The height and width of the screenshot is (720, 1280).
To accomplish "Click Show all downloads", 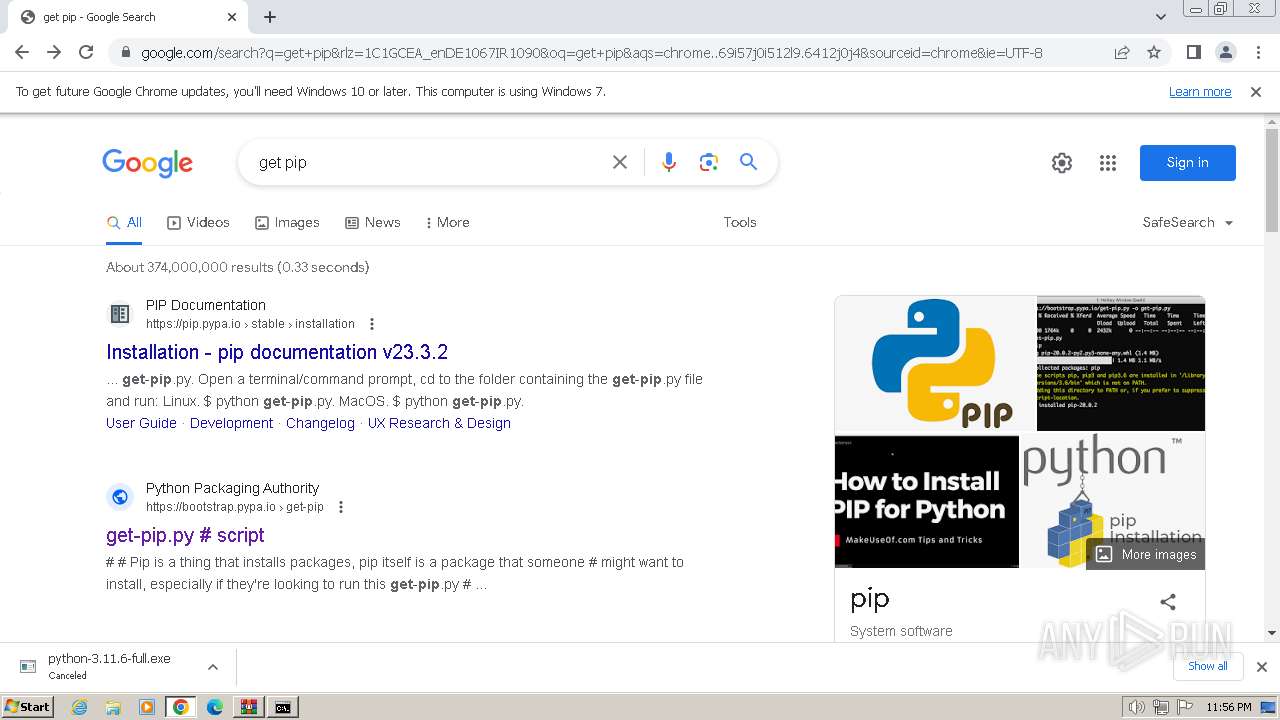I will 1208,666.
